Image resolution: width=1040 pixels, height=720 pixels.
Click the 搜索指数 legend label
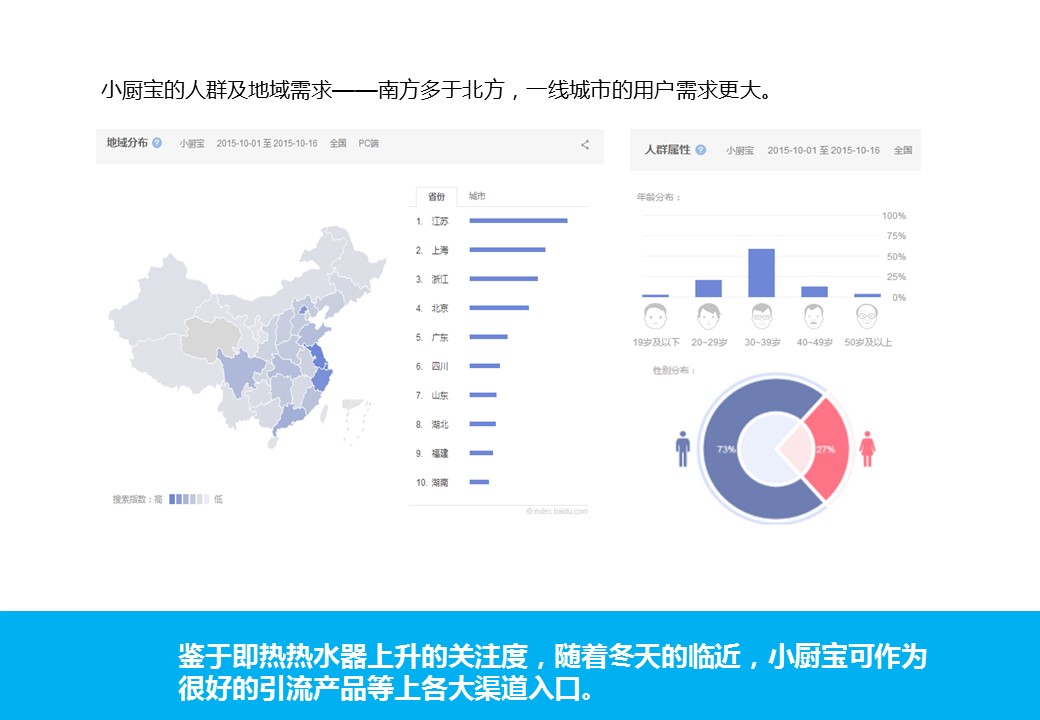click(x=137, y=499)
